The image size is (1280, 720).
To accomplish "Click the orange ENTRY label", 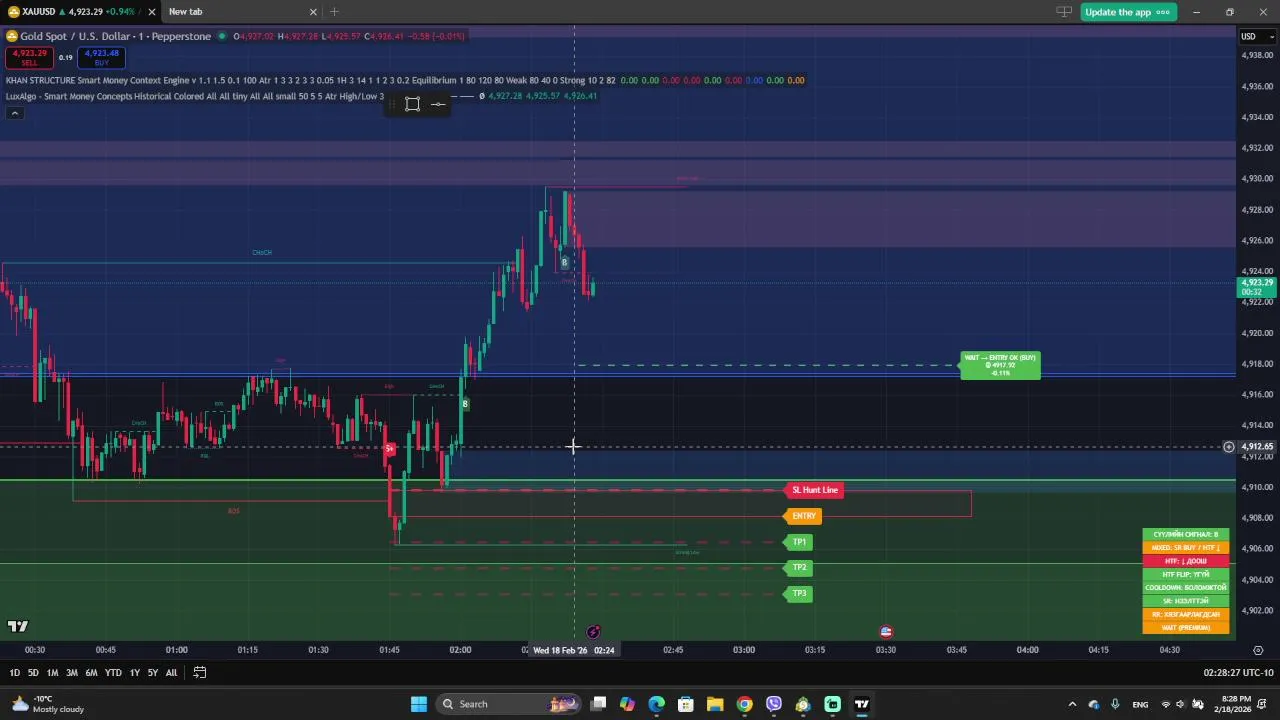I will (803, 516).
